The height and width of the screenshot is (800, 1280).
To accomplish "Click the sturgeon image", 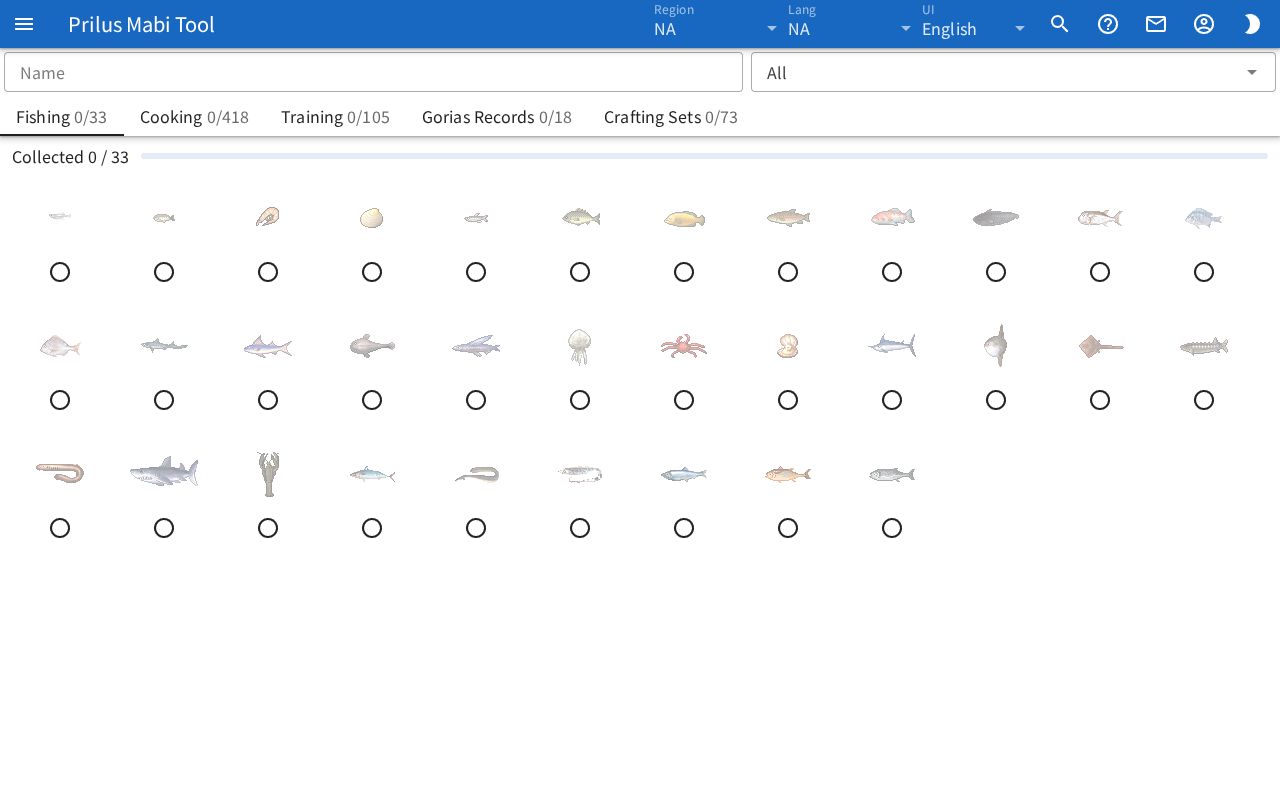I will (1204, 346).
